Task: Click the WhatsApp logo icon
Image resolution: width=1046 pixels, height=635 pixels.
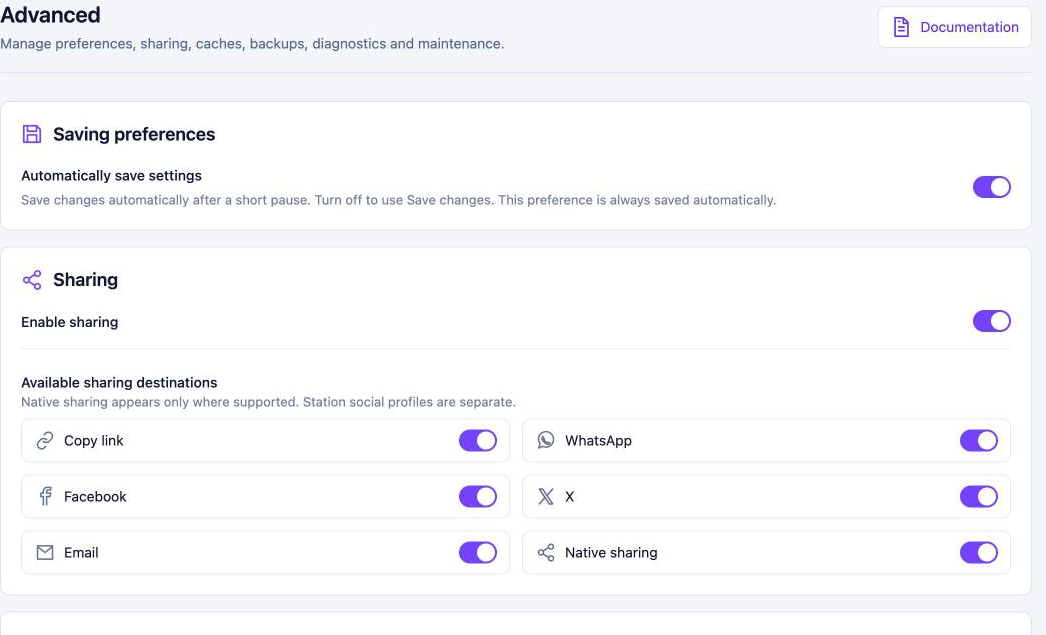Action: click(546, 440)
